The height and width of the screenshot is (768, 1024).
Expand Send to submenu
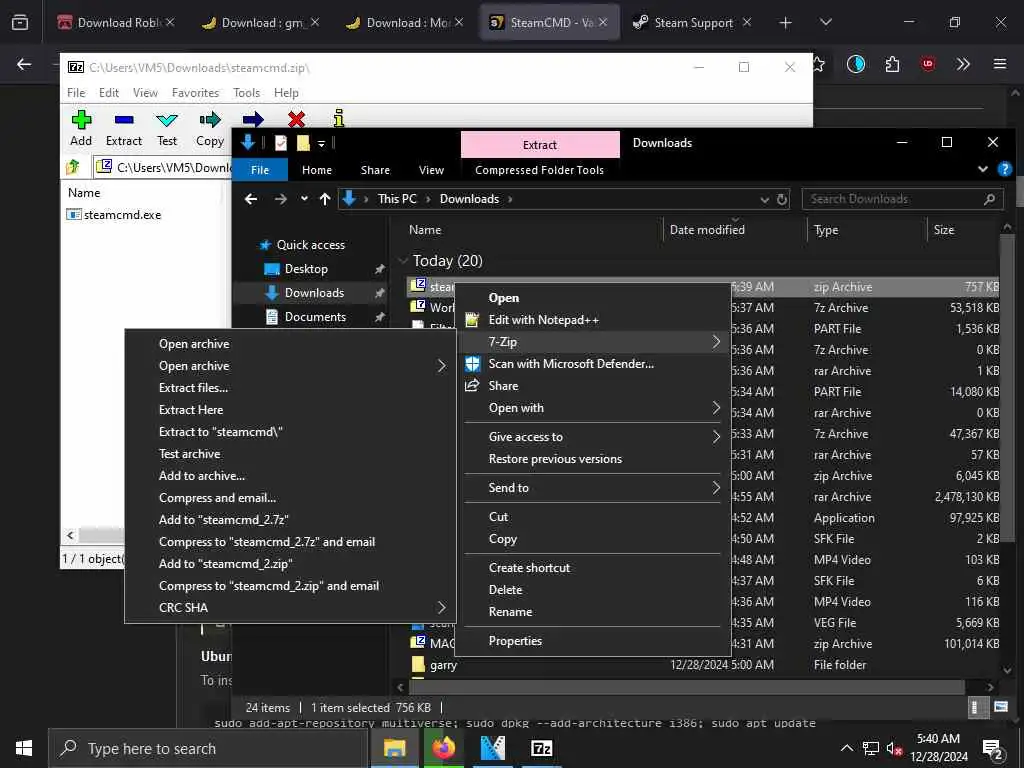tap(593, 488)
